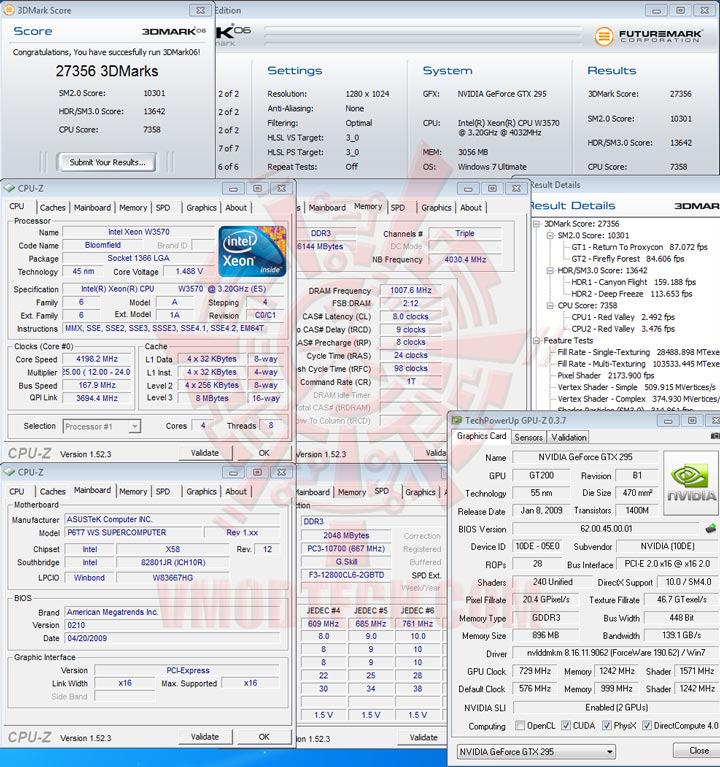Switch to the Sensors tab in GPU-Z
This screenshot has width=720, height=767.
528,437
